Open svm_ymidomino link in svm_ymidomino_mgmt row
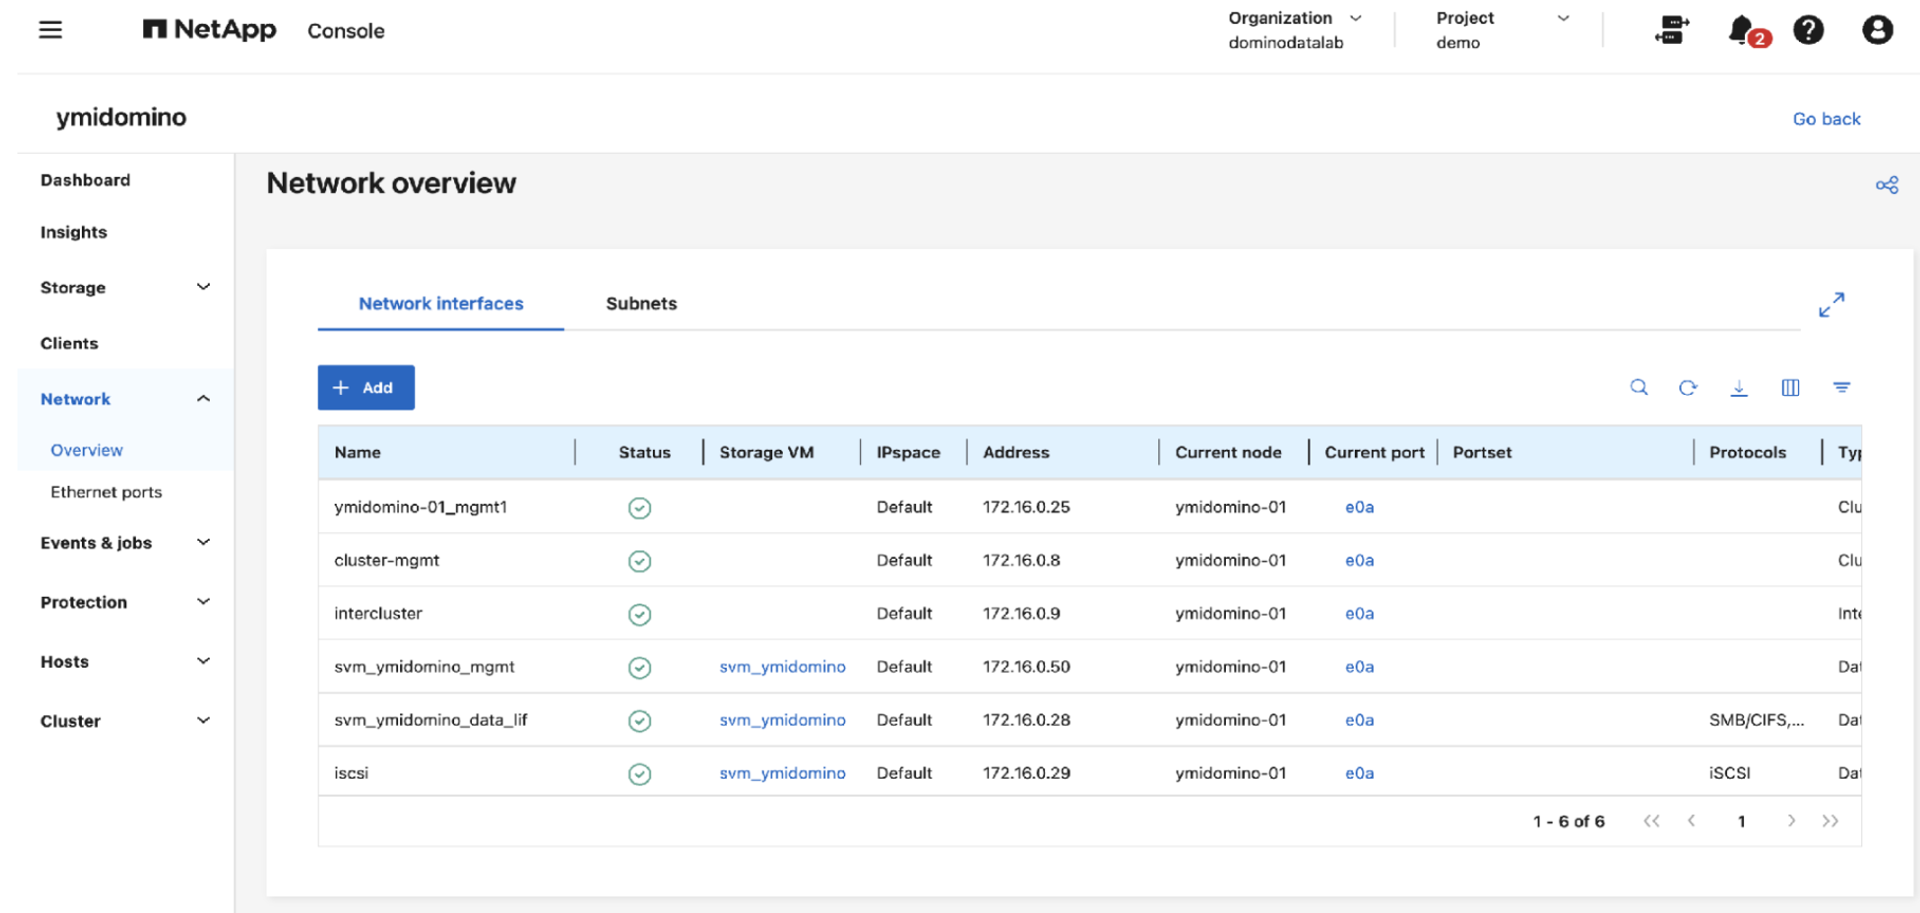This screenshot has width=1920, height=913. [782, 667]
